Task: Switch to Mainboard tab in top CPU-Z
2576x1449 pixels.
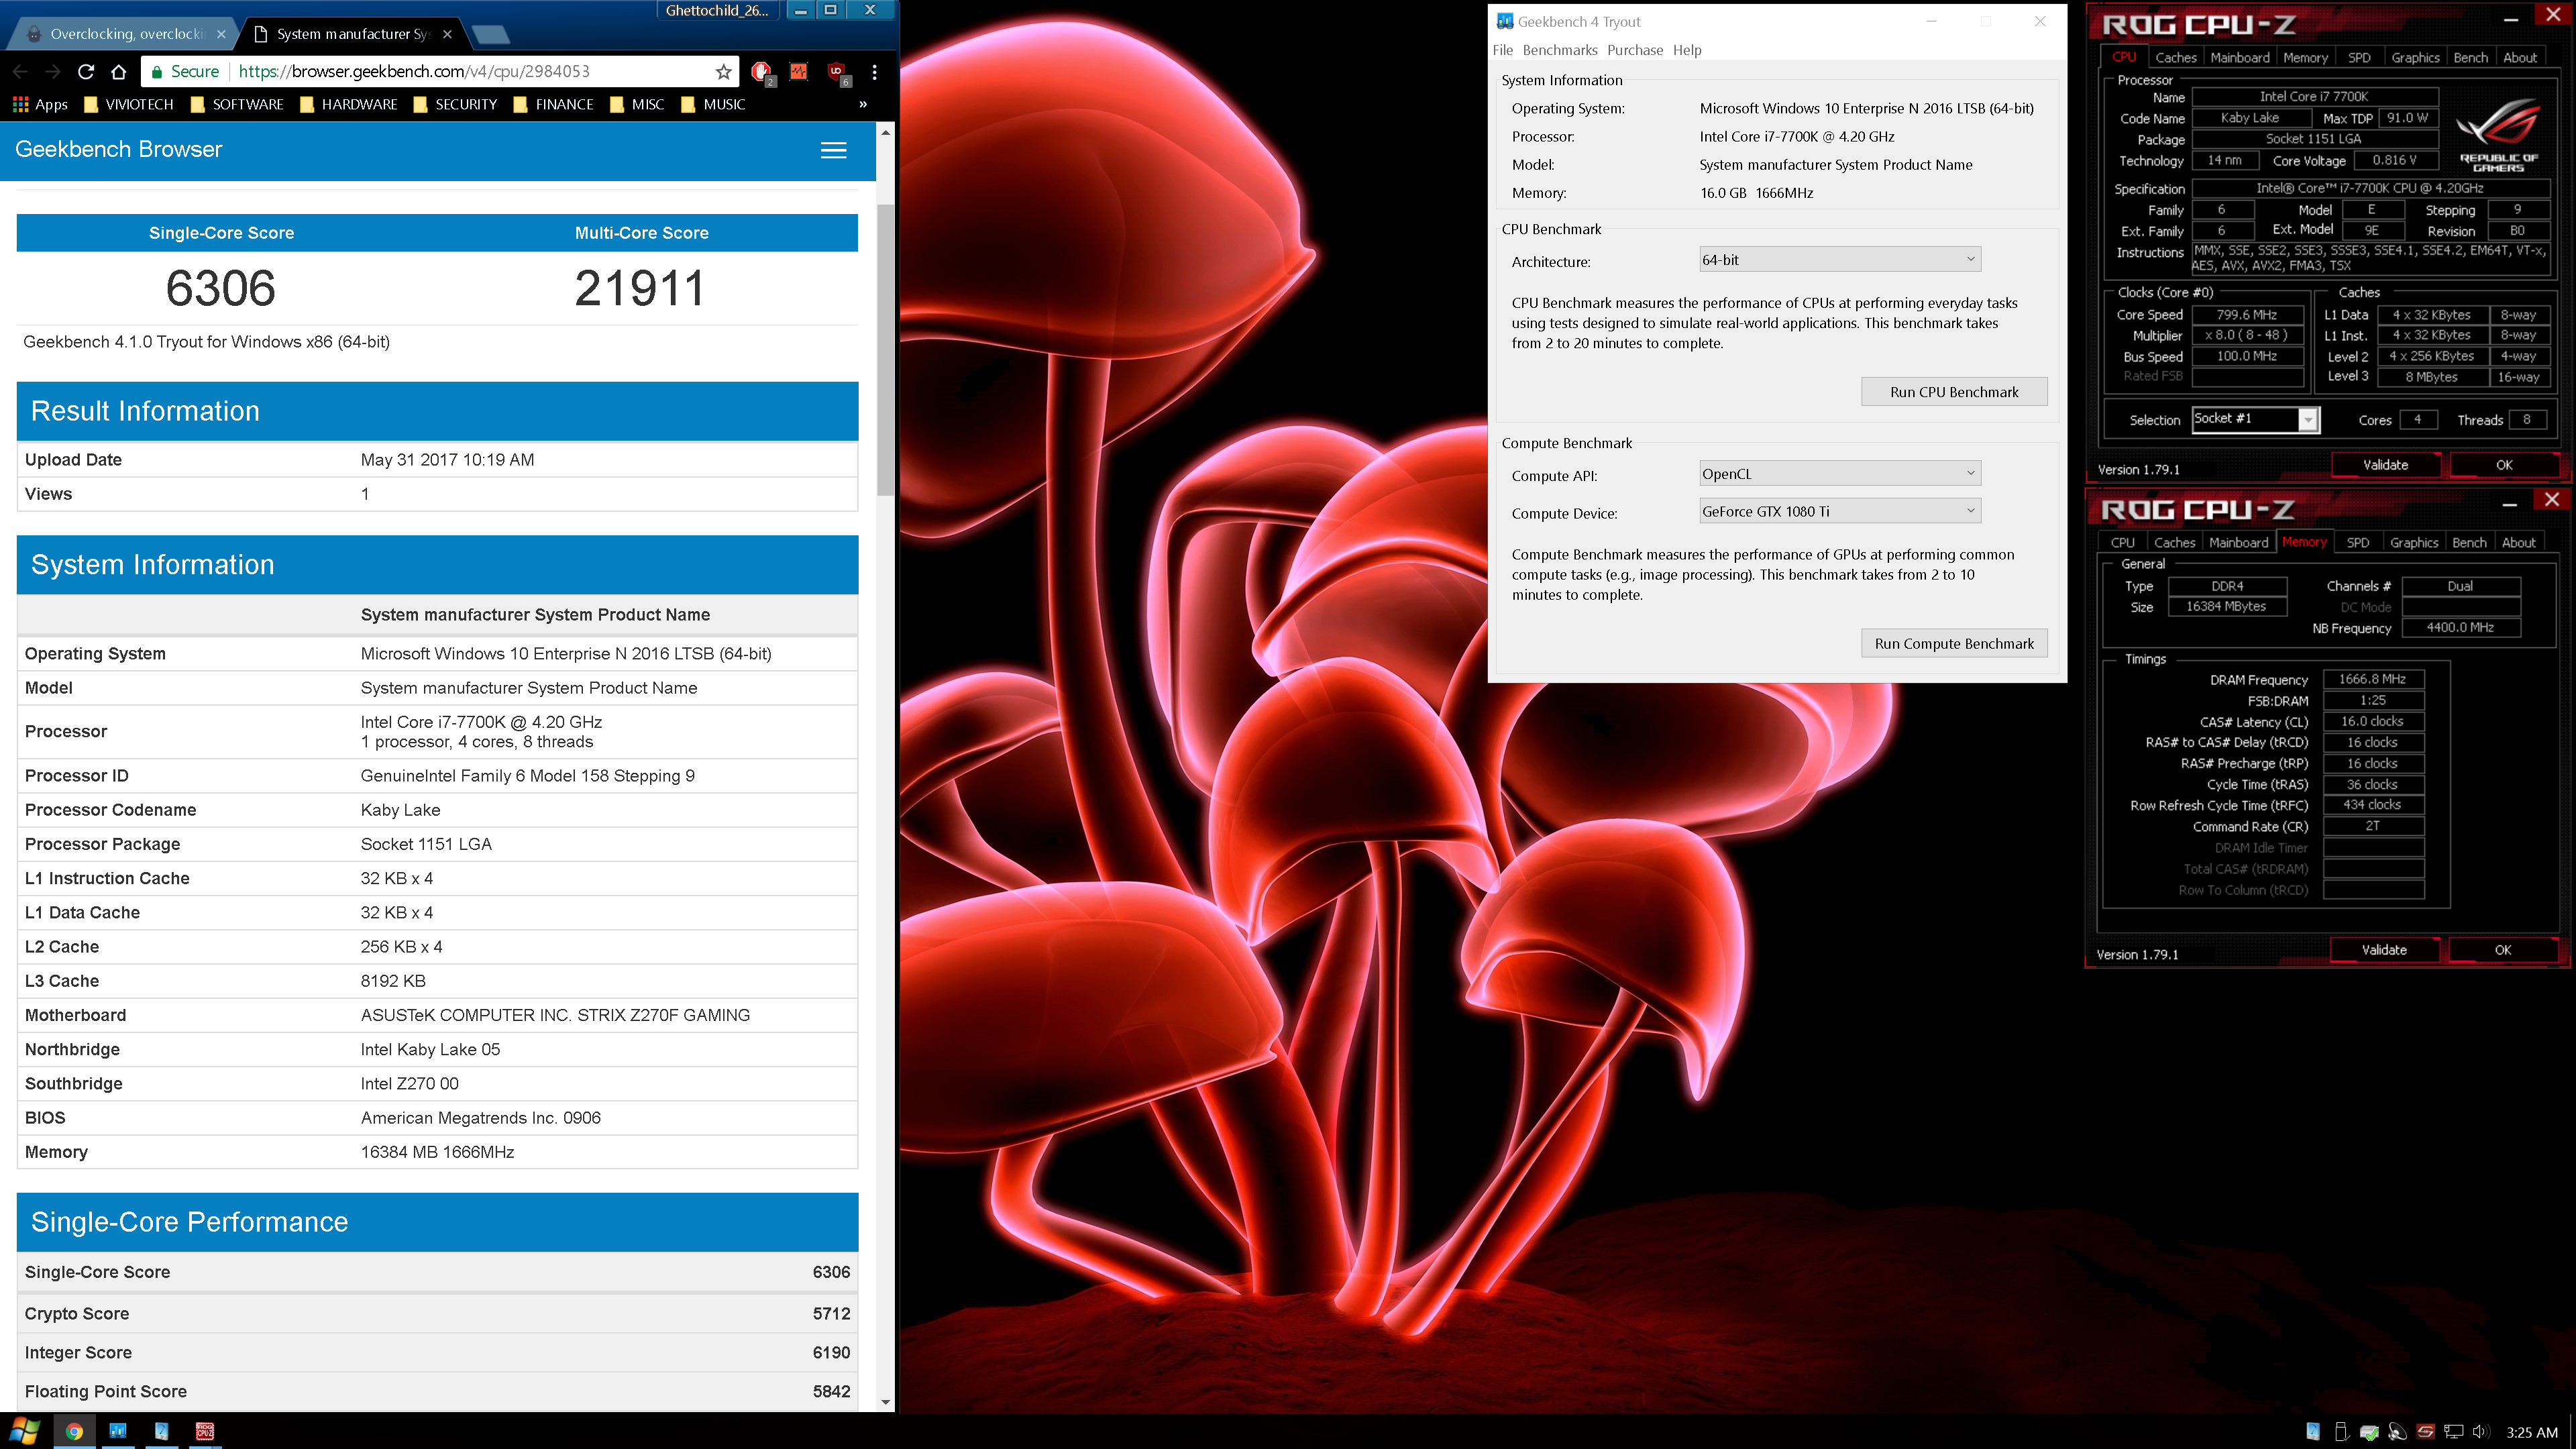Action: coord(2240,58)
